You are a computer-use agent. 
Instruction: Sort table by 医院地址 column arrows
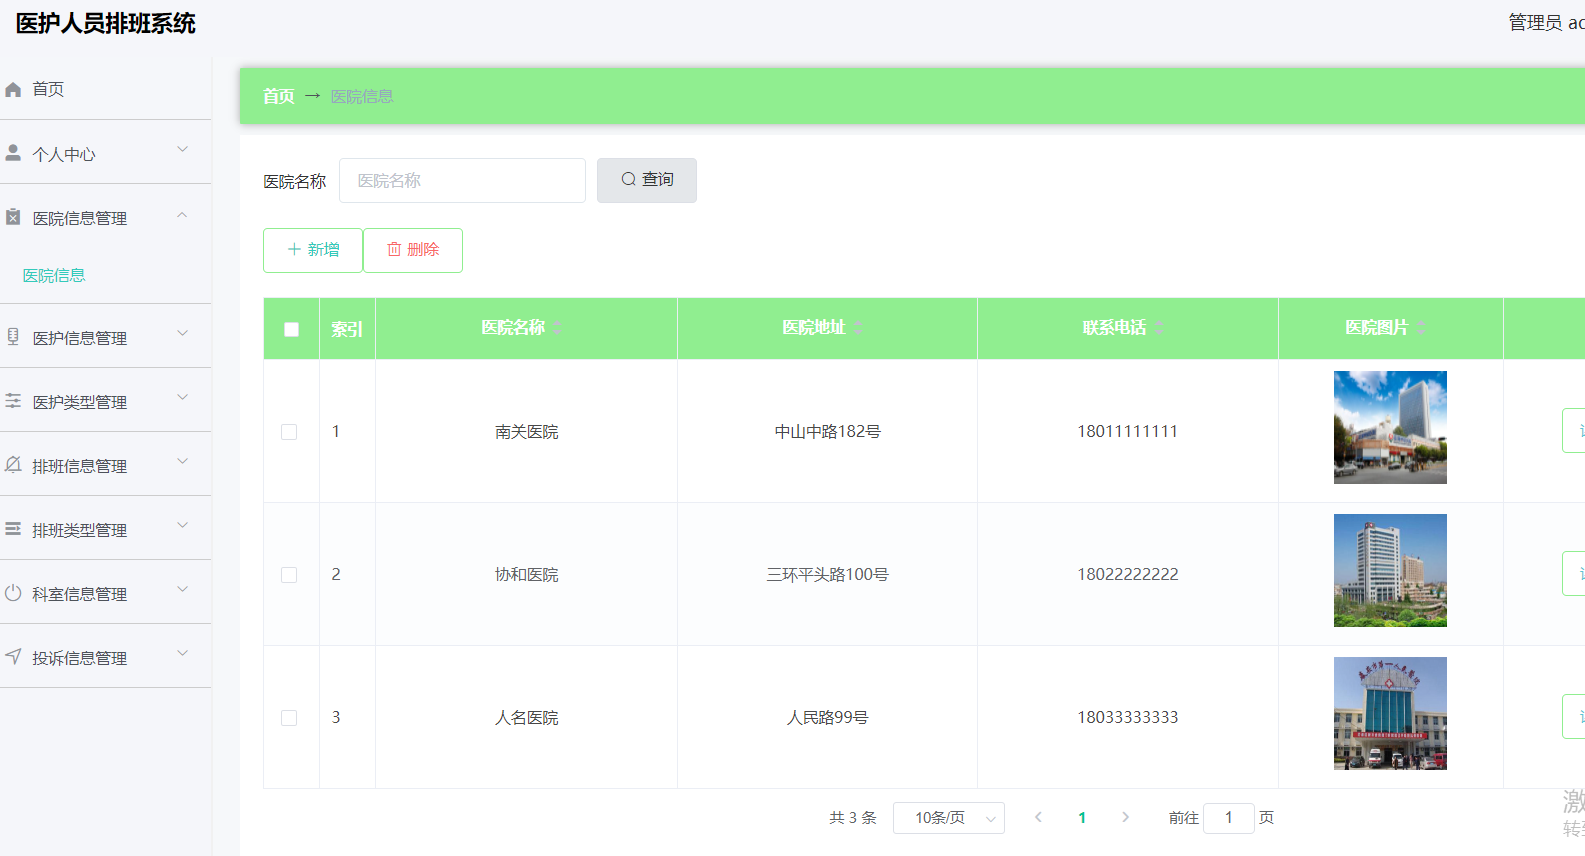point(858,328)
